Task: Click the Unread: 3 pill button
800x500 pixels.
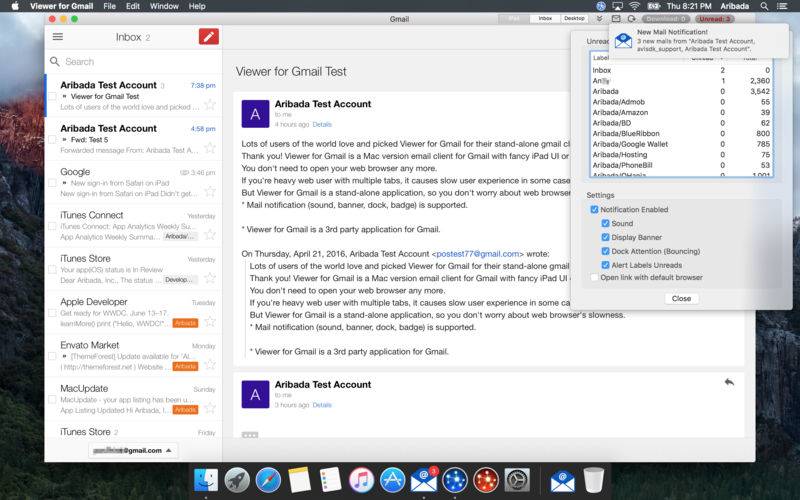Action: 715,19
